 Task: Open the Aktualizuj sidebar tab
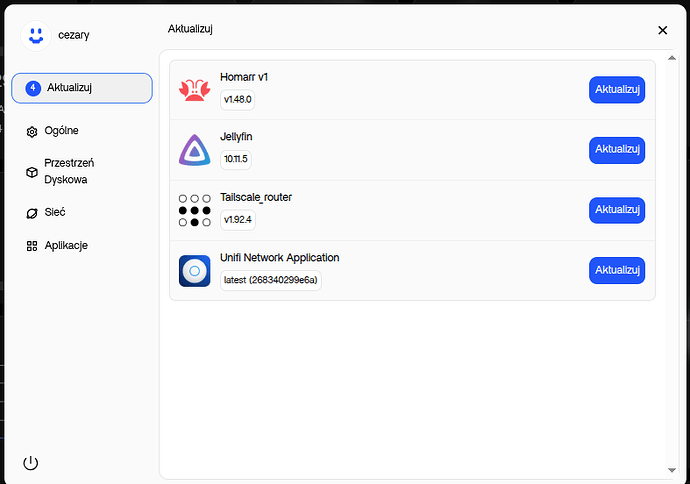pyautogui.click(x=82, y=88)
